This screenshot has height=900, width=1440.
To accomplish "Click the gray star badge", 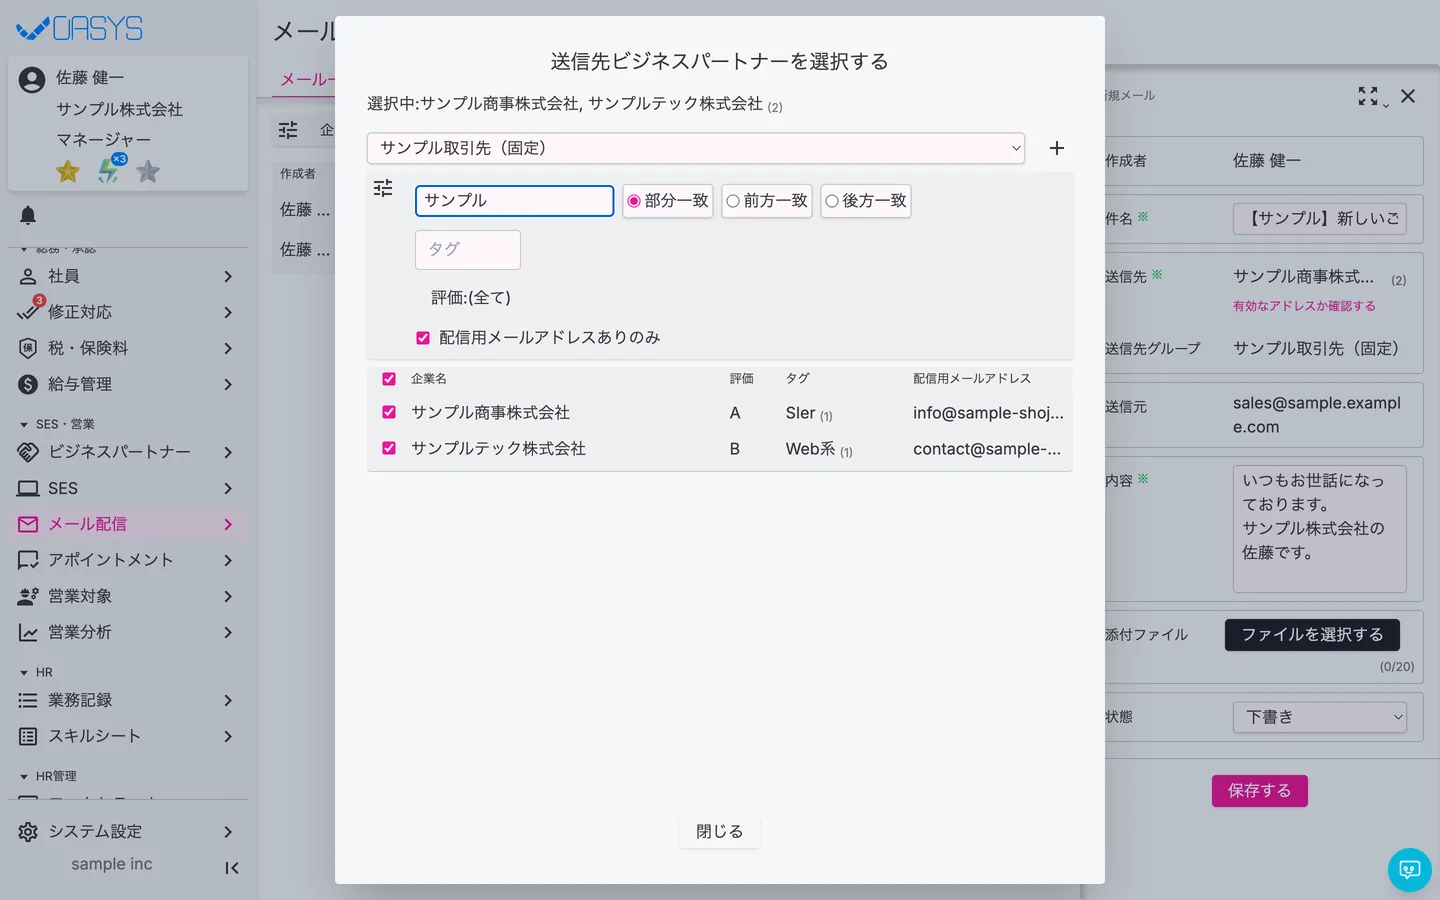I will coord(148,171).
